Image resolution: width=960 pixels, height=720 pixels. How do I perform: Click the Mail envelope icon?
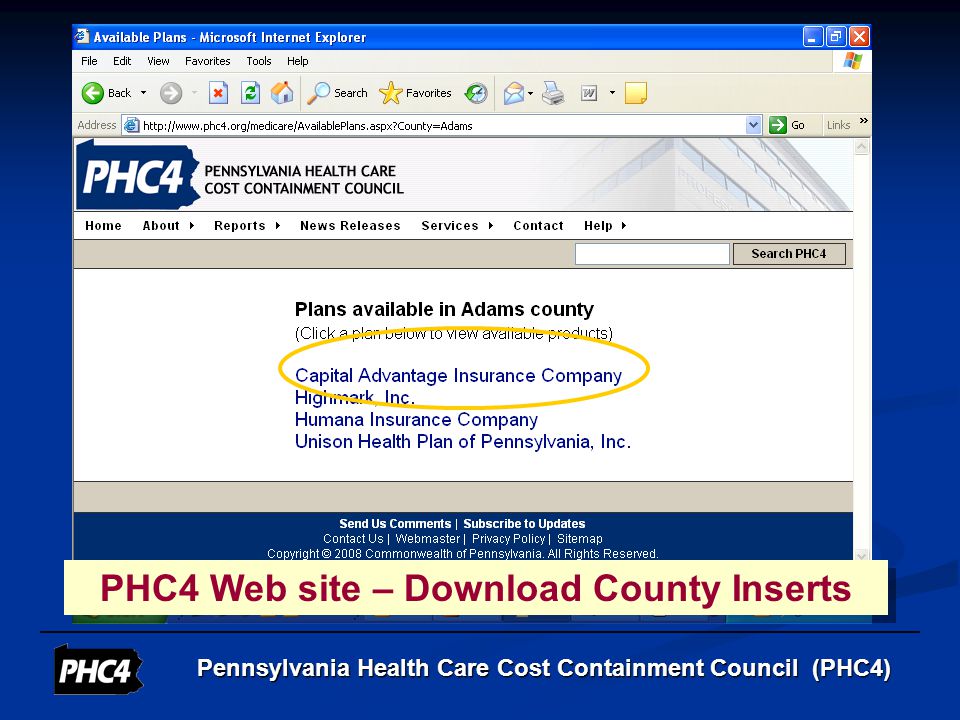[x=514, y=93]
